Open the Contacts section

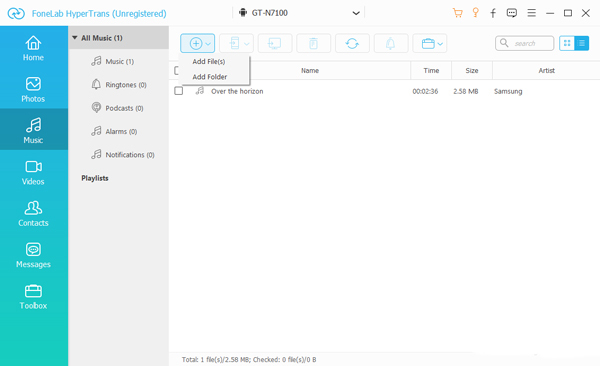34,213
